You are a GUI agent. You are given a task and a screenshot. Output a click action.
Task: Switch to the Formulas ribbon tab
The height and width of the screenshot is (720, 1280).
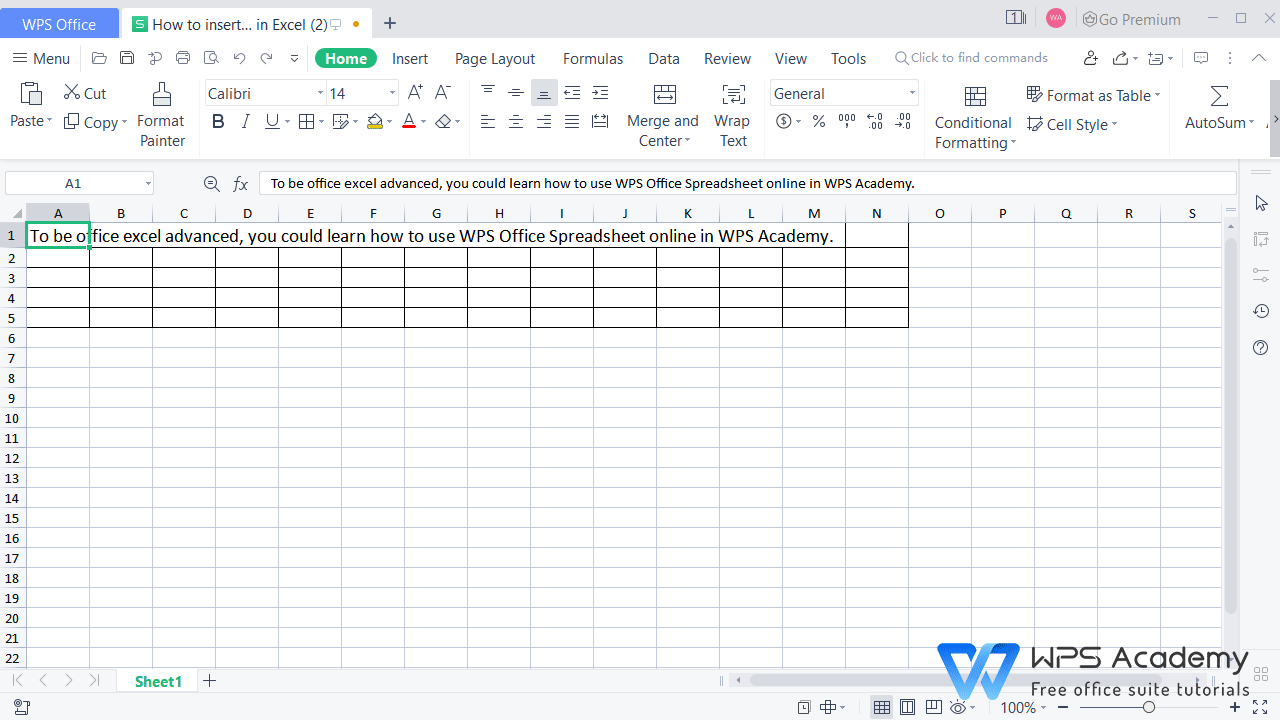click(x=592, y=58)
